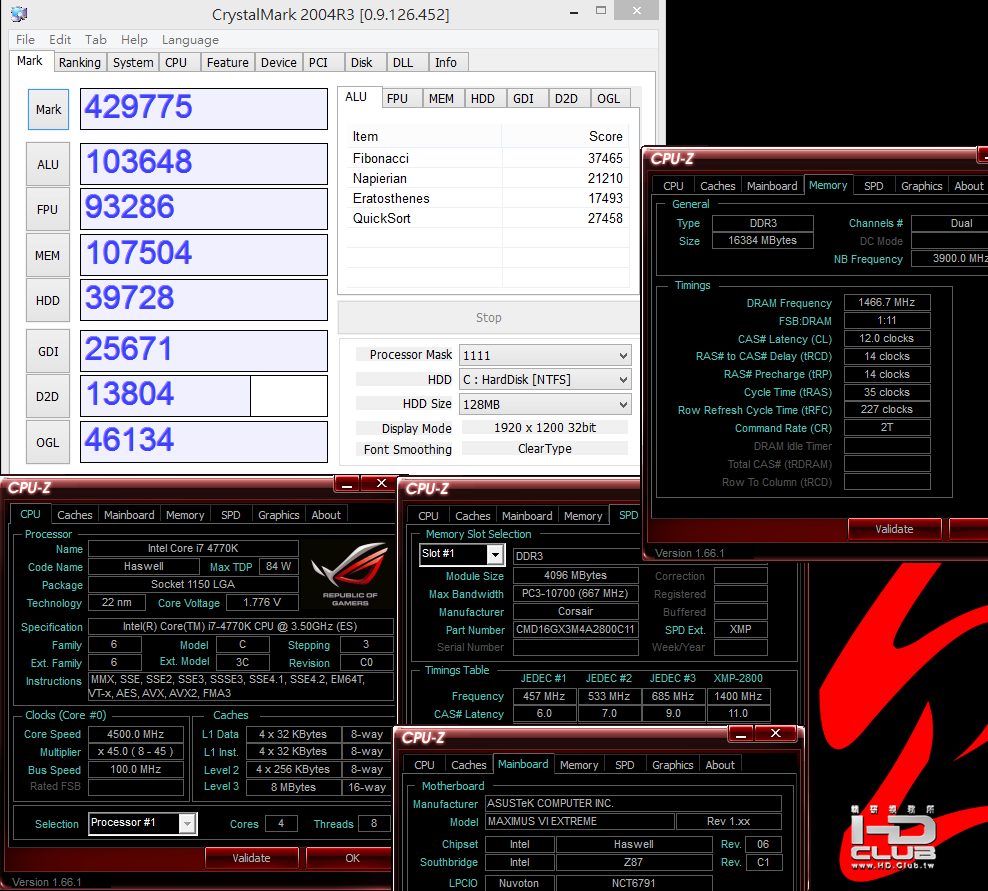Click Validate in the CPU-Z Memory window
Screen dimensions: 988x891
click(894, 529)
